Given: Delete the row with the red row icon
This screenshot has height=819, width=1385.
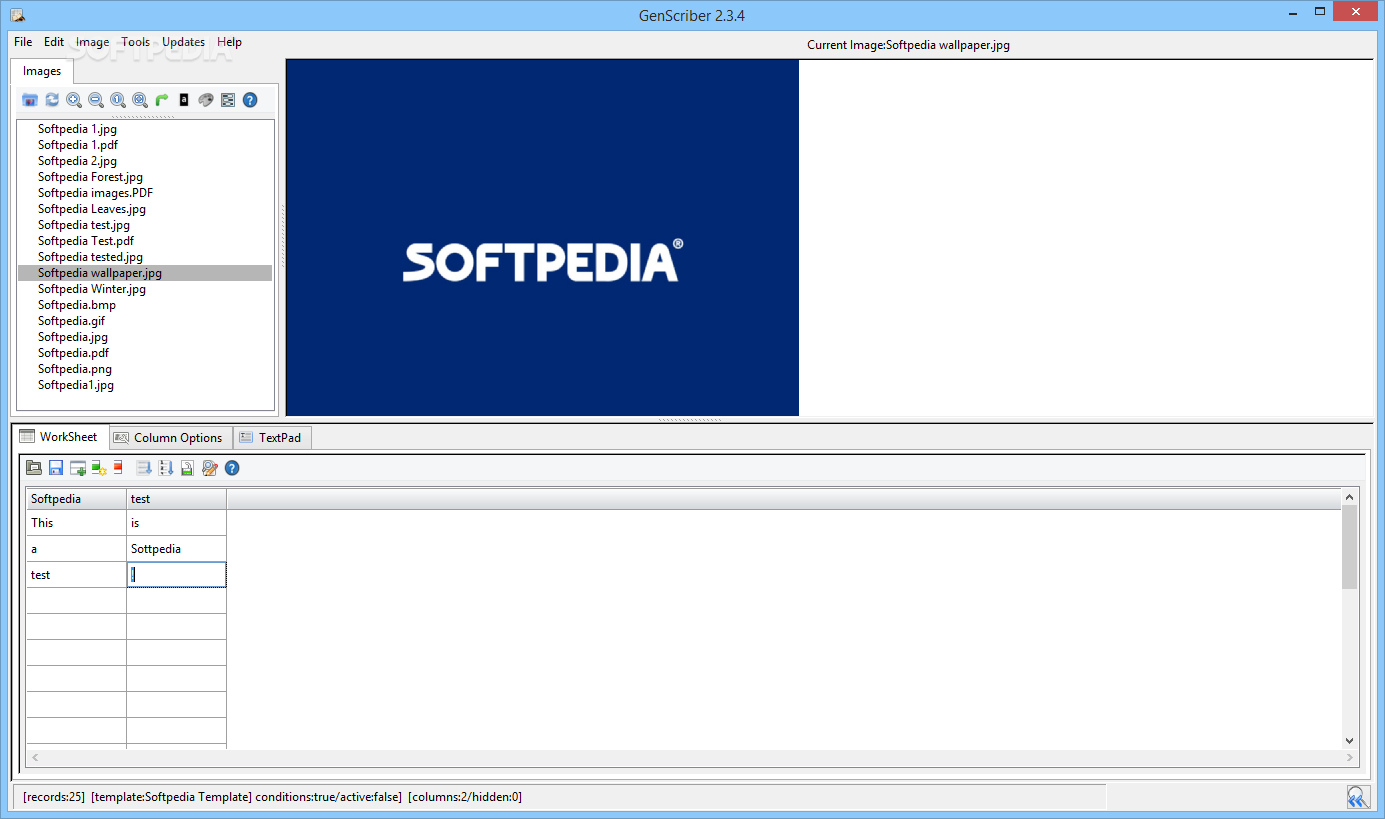Looking at the screenshot, I should 118,467.
